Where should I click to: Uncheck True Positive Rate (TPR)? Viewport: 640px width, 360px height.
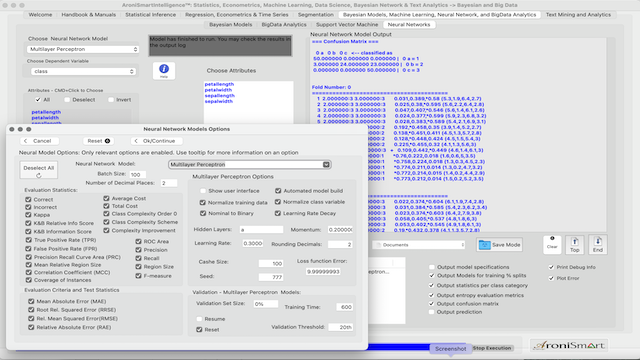[x=29, y=240]
